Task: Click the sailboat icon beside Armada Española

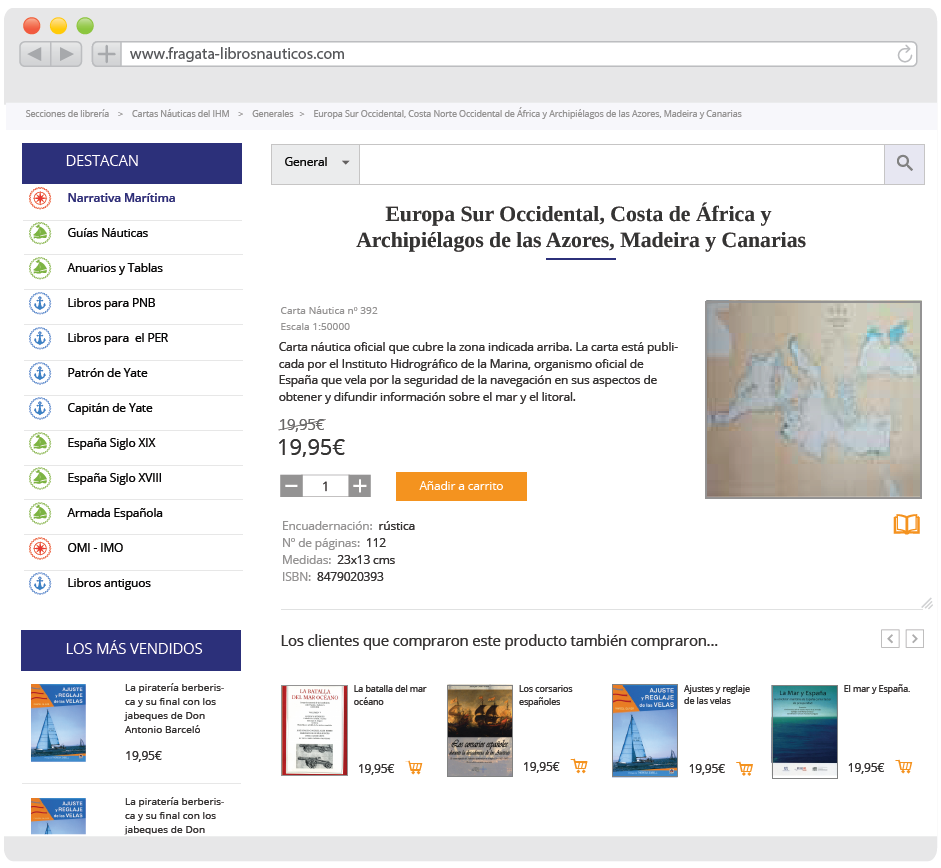Action: 40,513
